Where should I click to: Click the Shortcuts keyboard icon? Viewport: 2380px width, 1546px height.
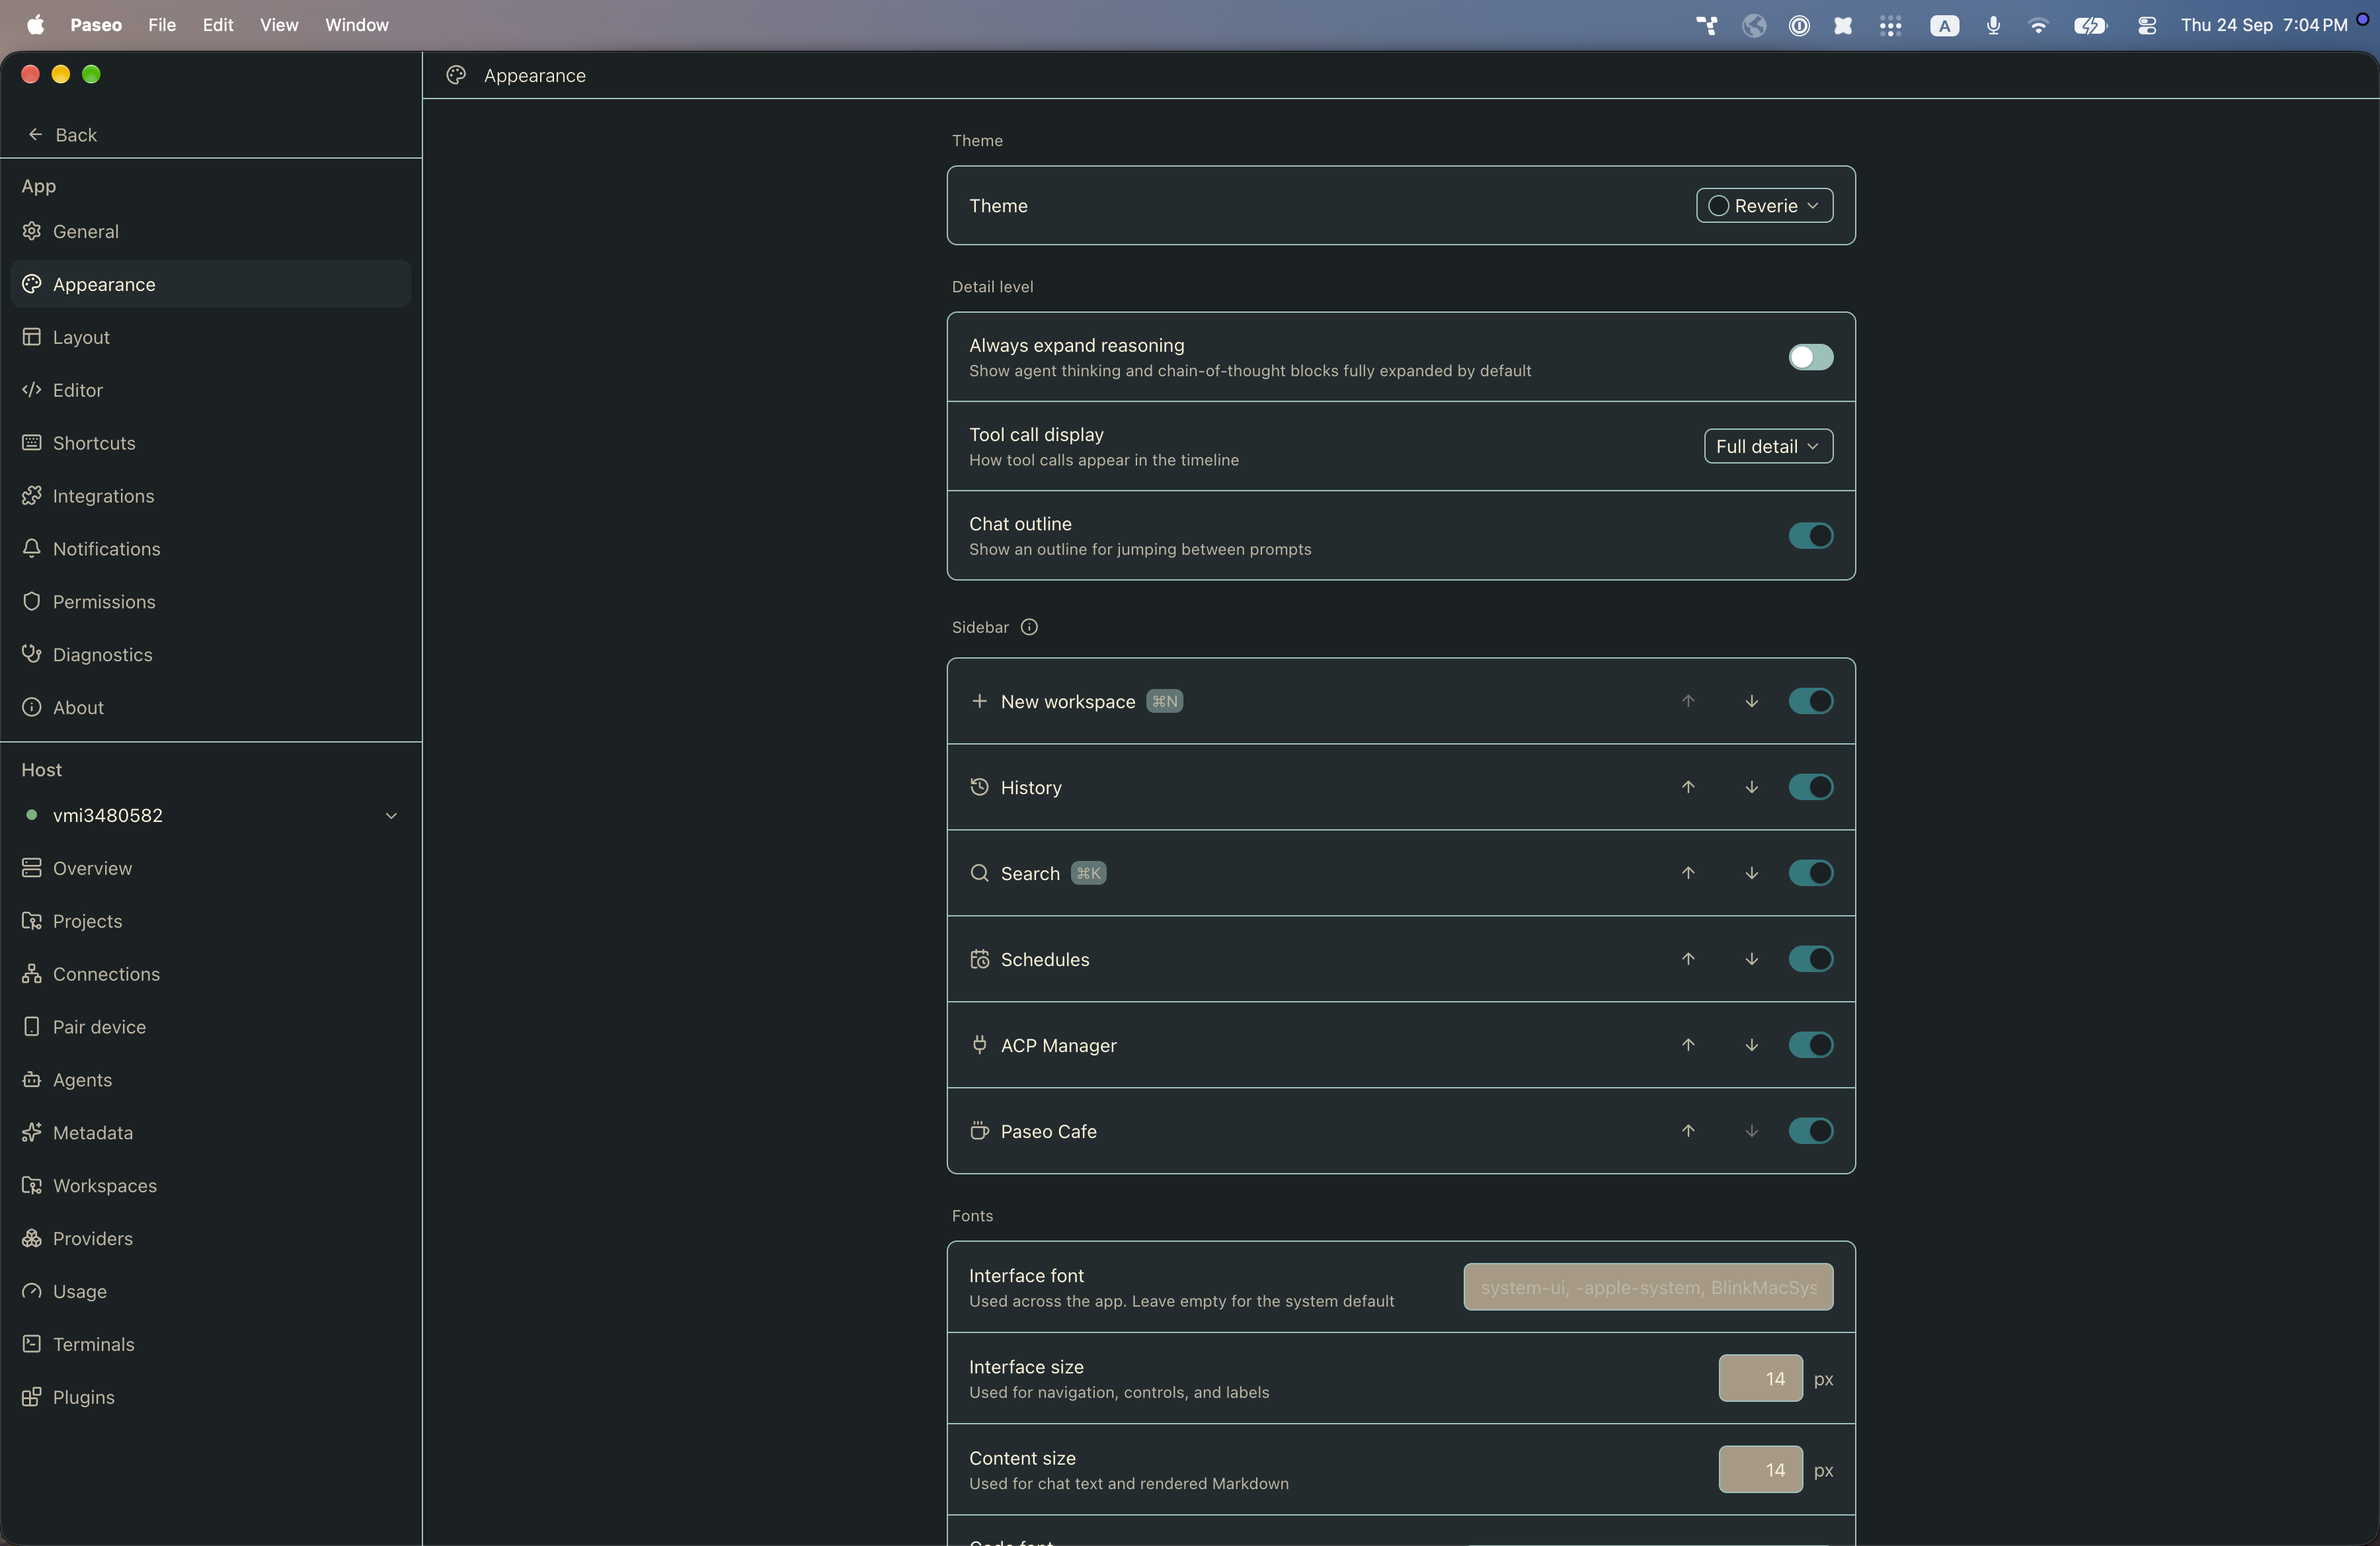[32, 443]
